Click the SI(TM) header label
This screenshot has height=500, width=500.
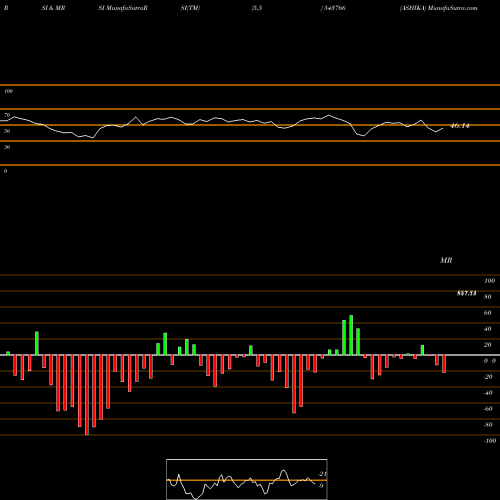pyautogui.click(x=190, y=8)
